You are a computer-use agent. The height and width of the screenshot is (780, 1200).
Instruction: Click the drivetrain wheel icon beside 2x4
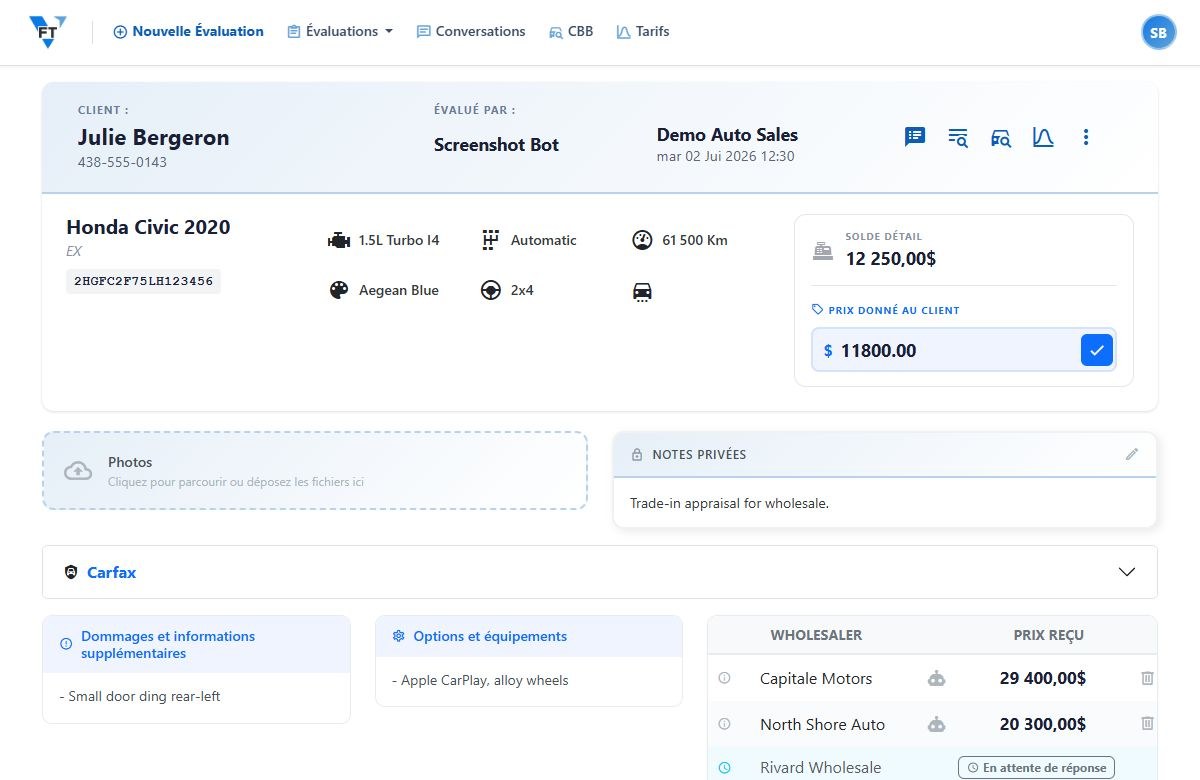click(491, 290)
